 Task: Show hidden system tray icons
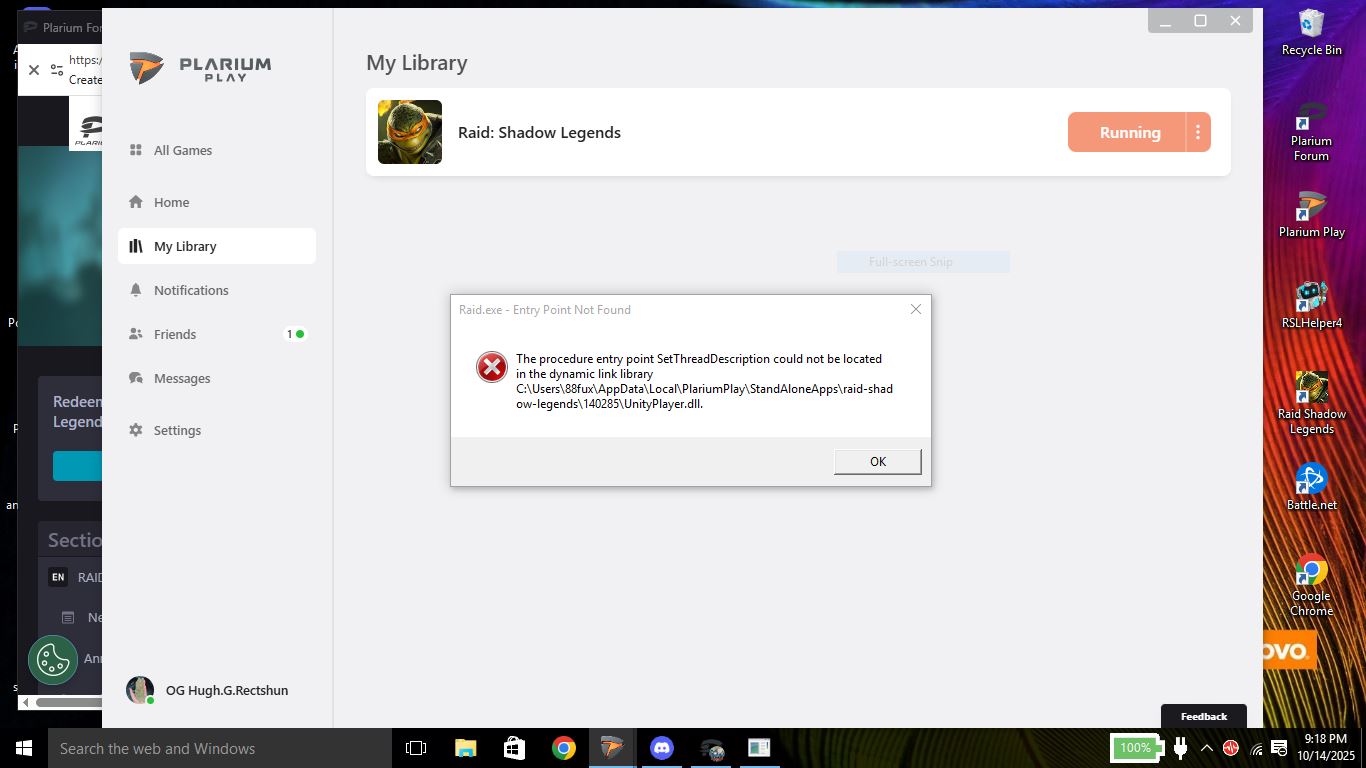point(1206,748)
